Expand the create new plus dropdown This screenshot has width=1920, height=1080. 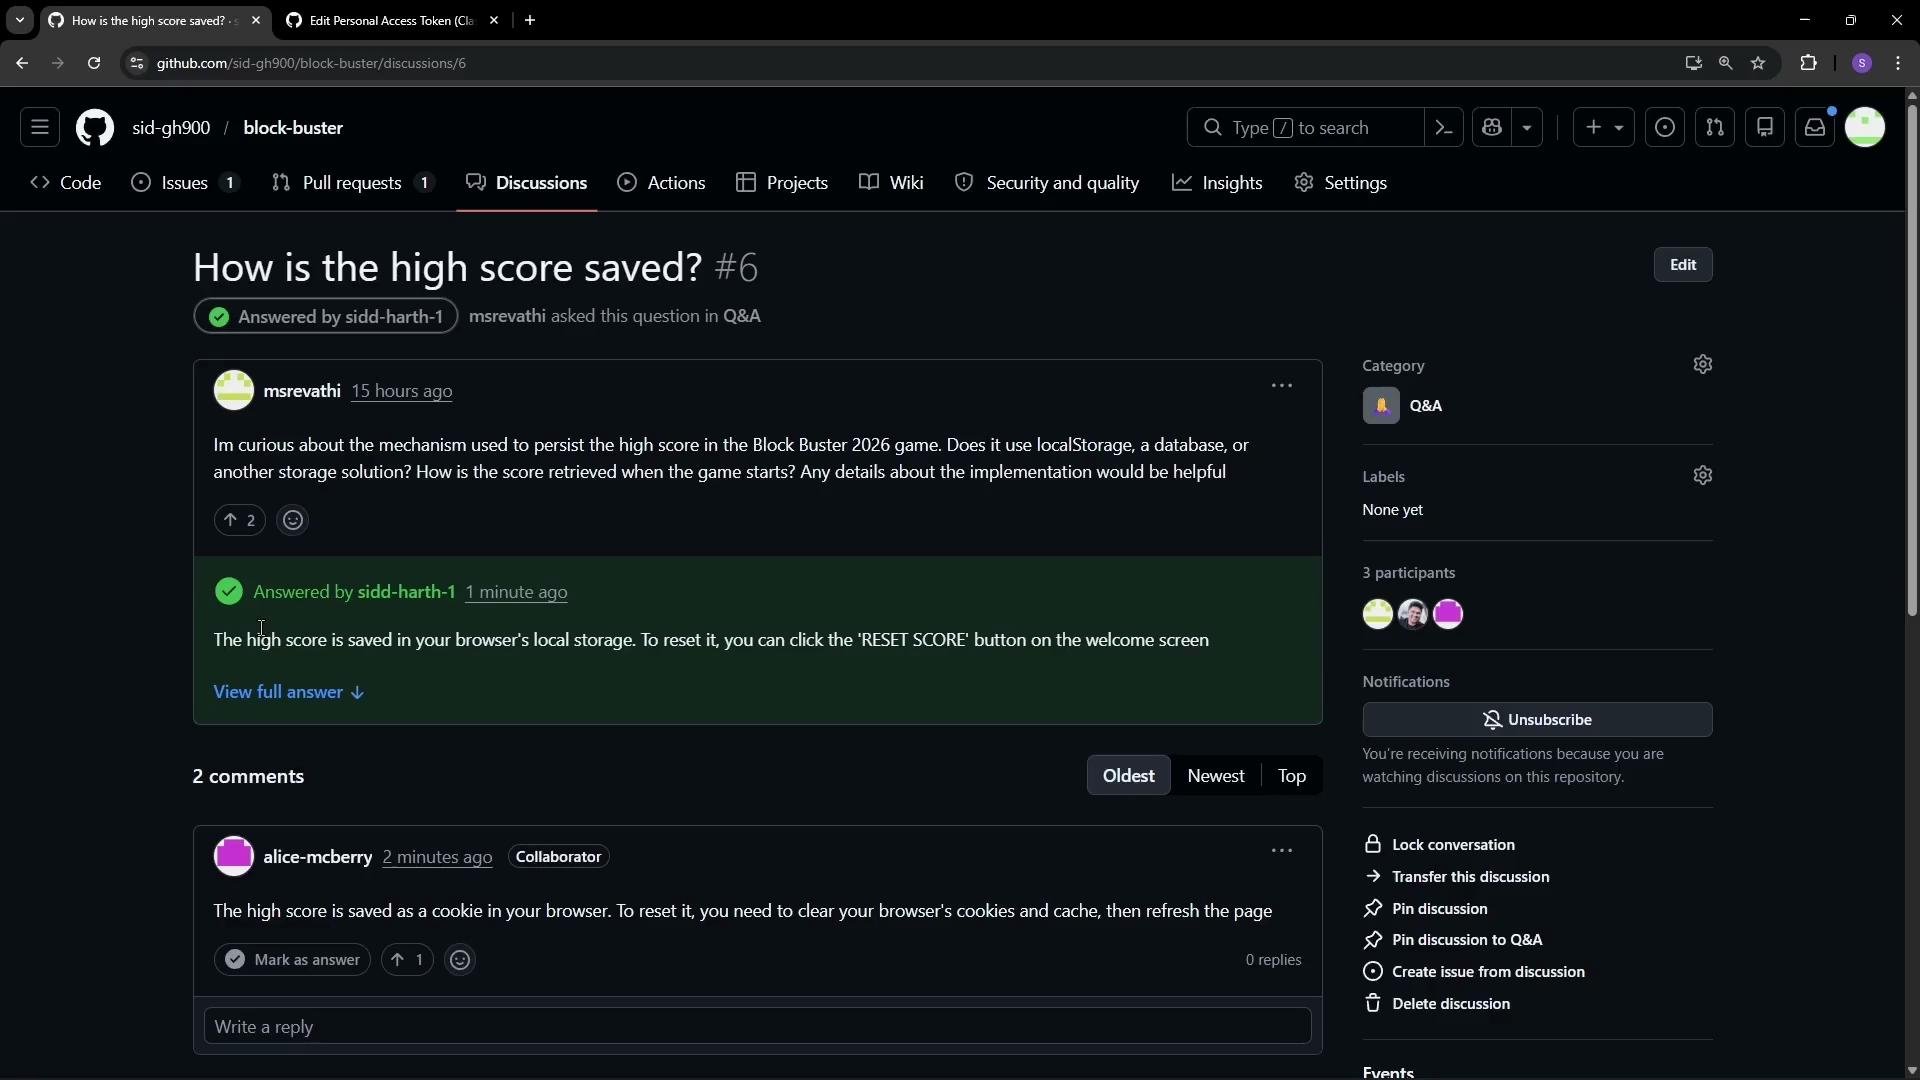coord(1604,128)
